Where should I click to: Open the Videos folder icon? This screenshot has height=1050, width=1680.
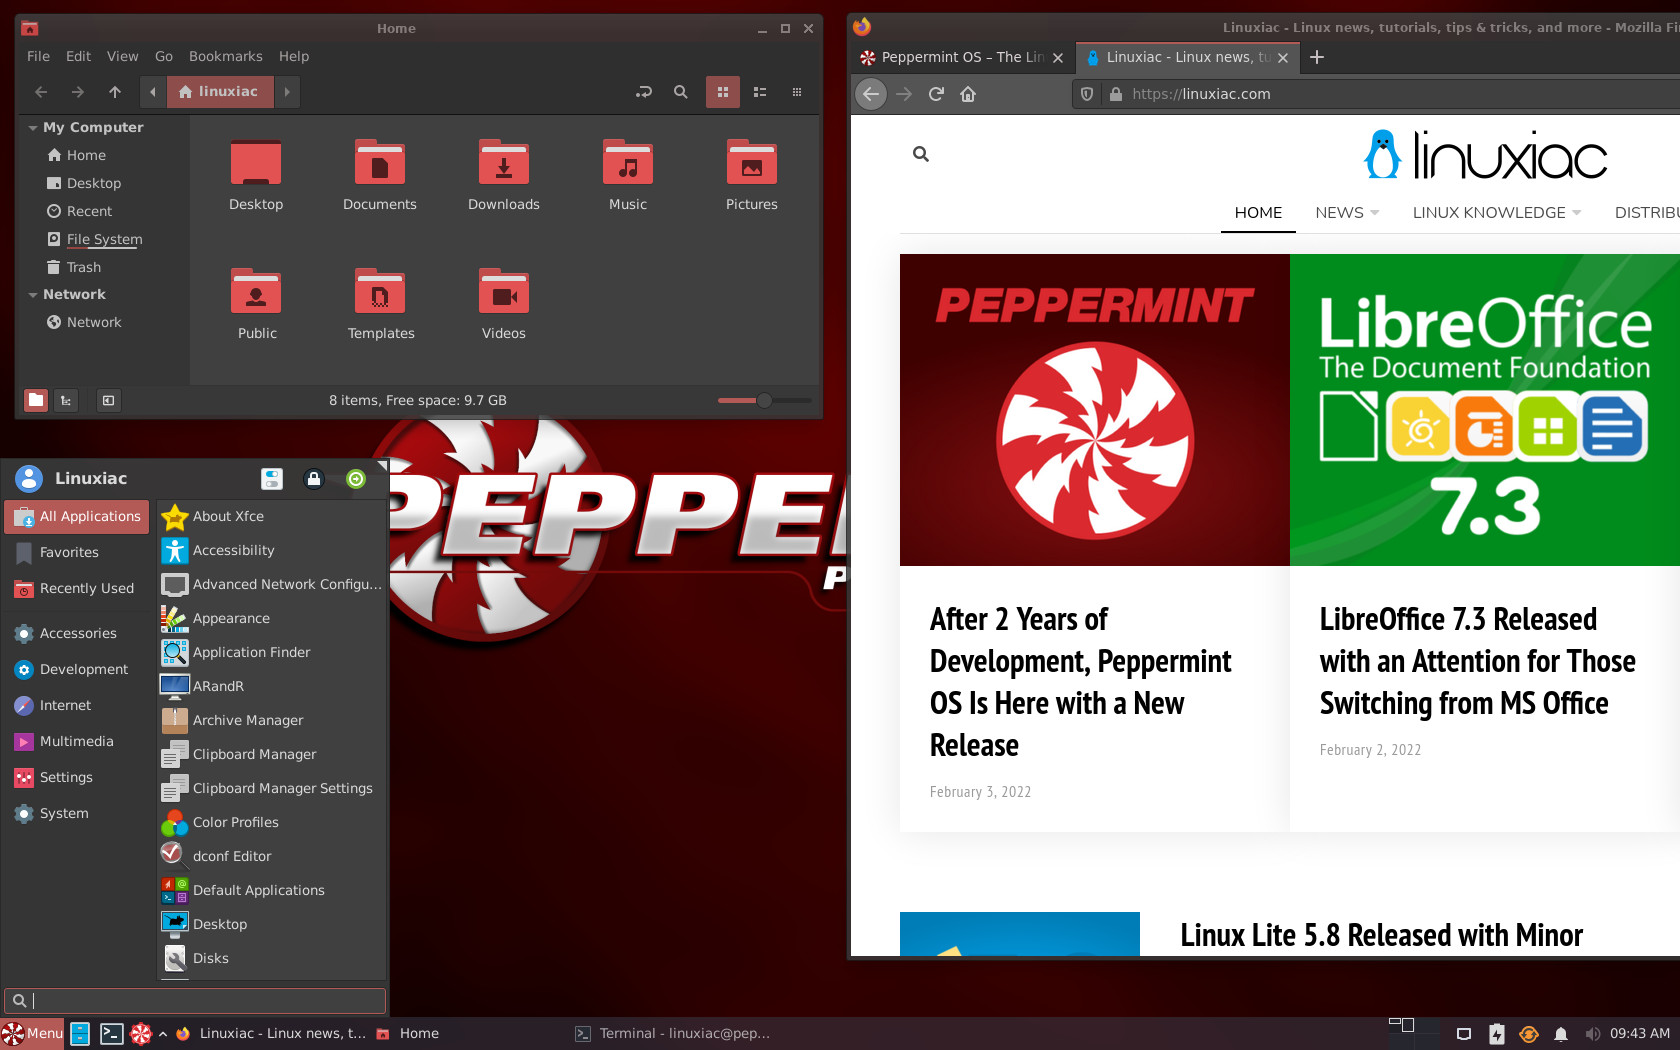[504, 291]
